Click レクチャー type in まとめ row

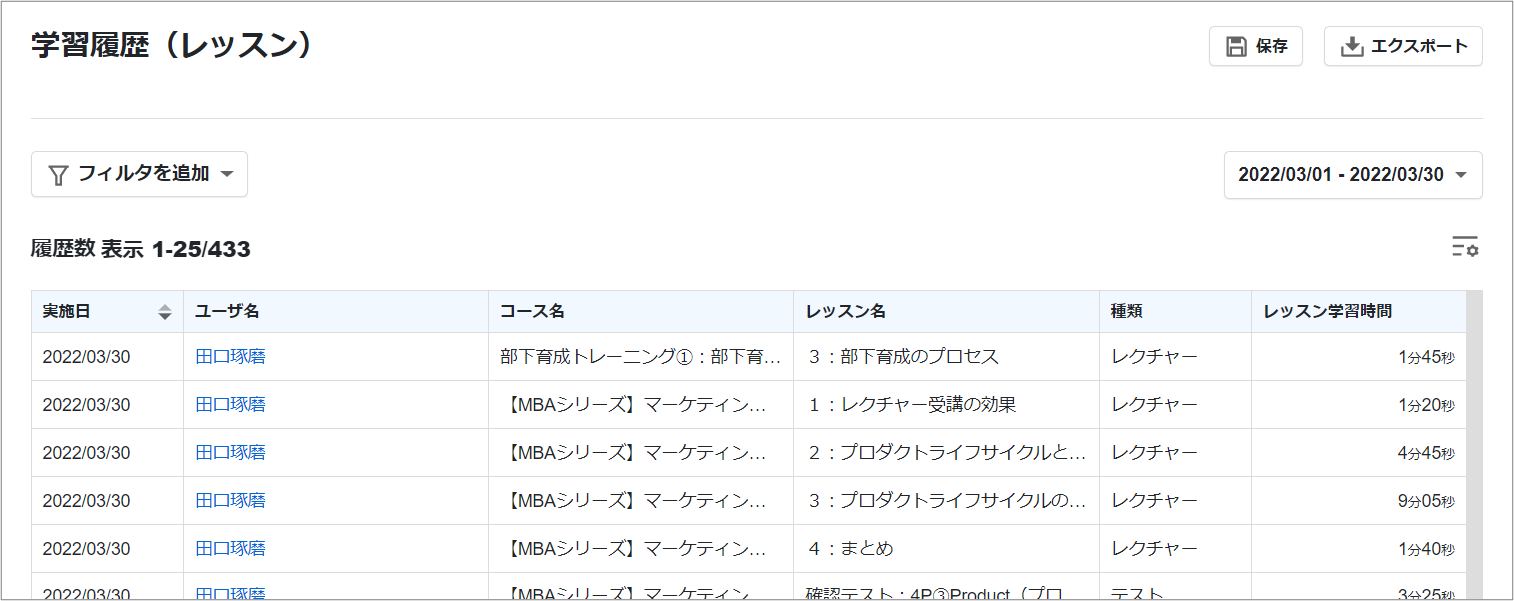(1154, 549)
